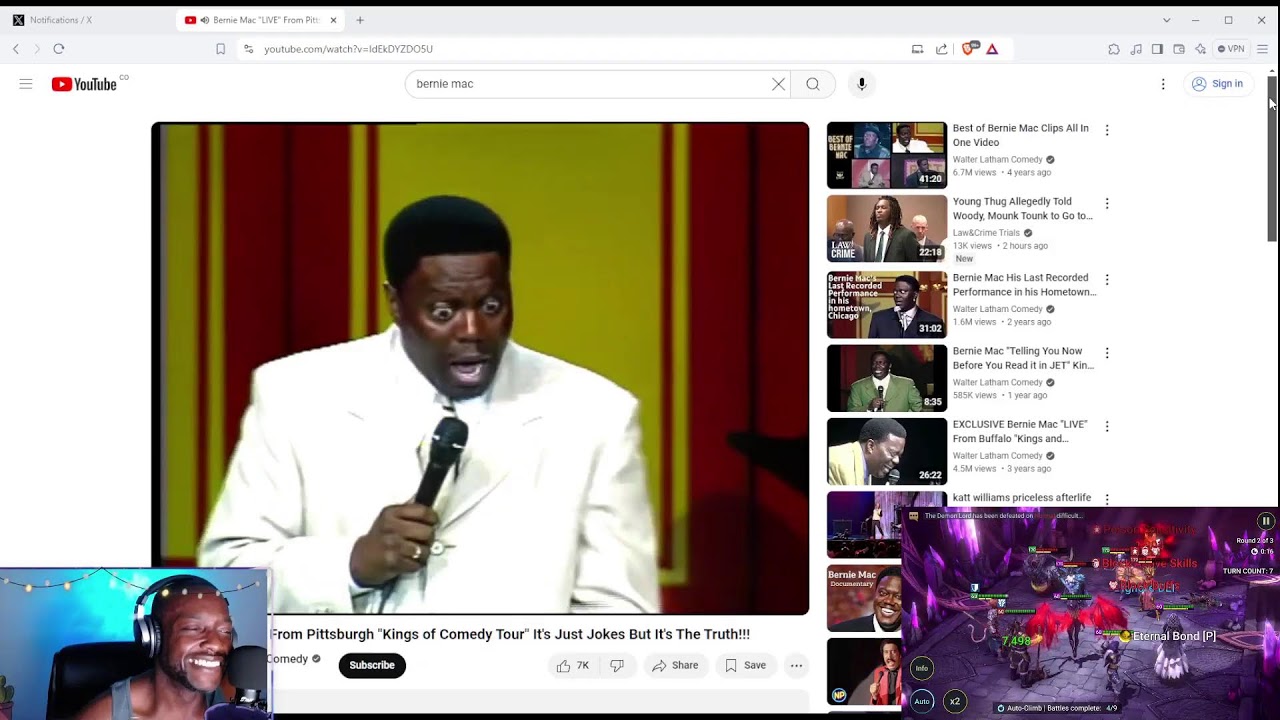
Task: Open the browser main menu
Action: coord(1262,49)
